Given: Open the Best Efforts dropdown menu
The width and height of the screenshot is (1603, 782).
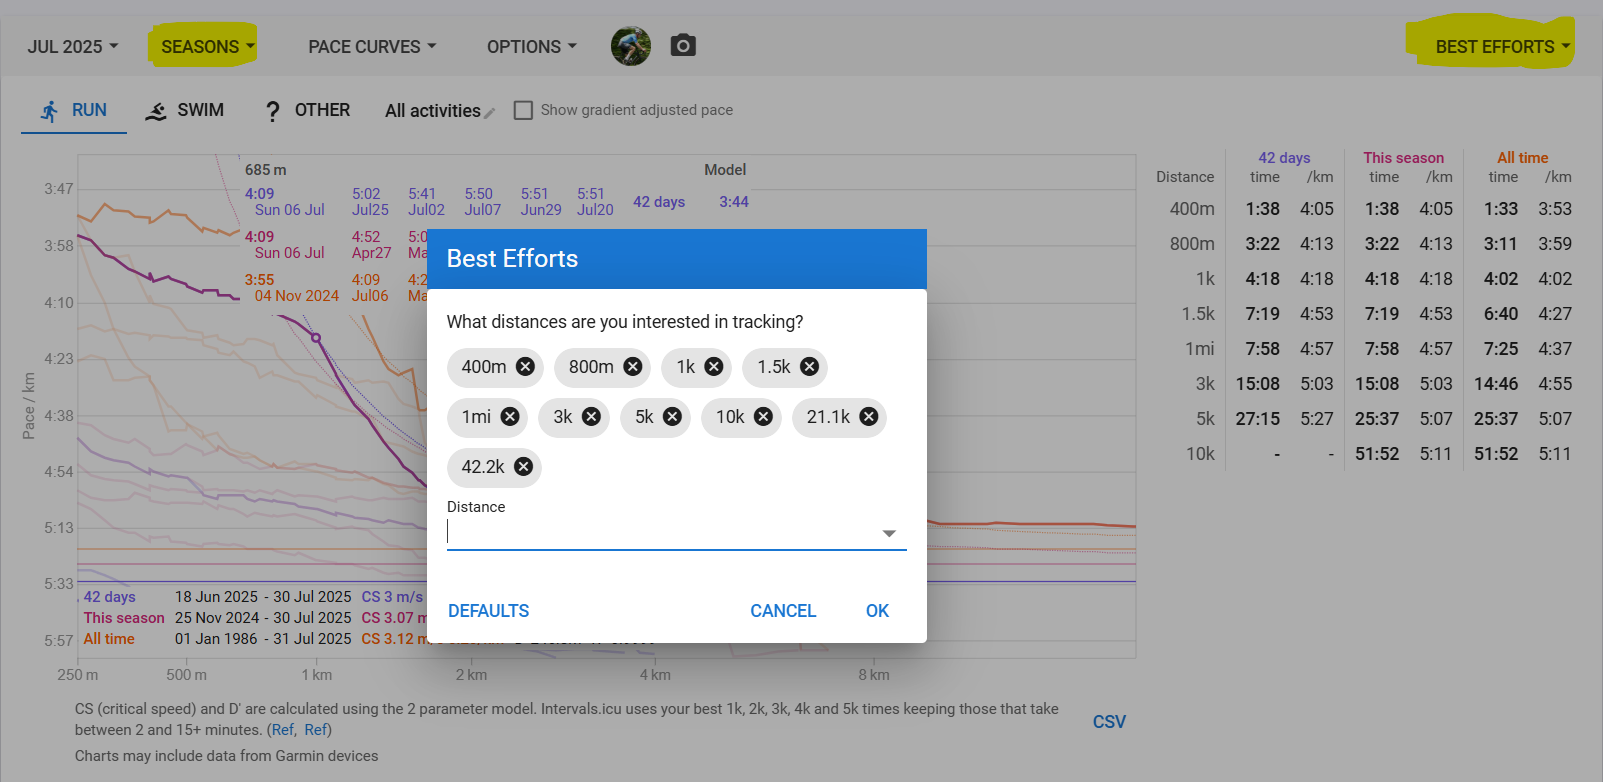Looking at the screenshot, I should pyautogui.click(x=1502, y=47).
